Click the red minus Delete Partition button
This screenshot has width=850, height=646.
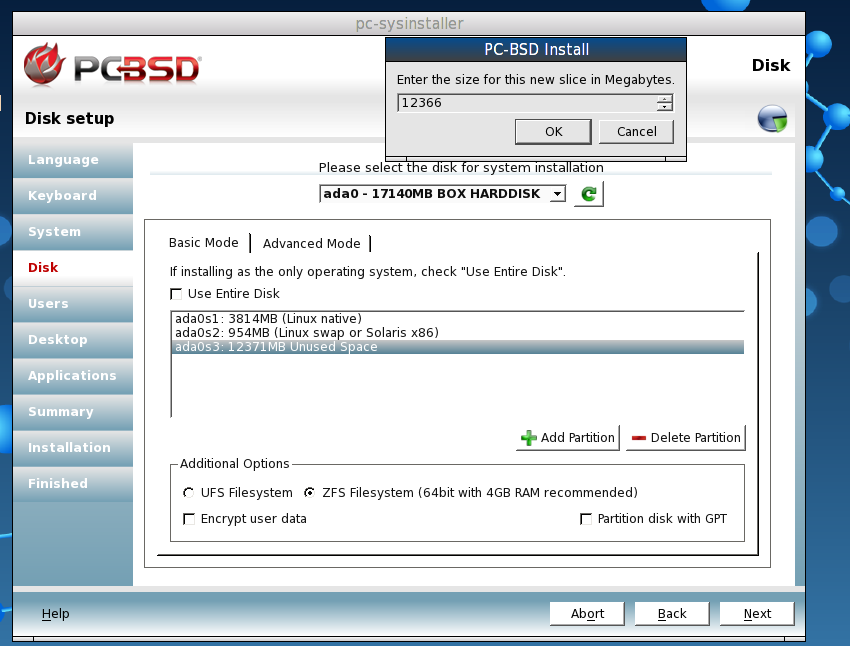pyautogui.click(x=686, y=437)
